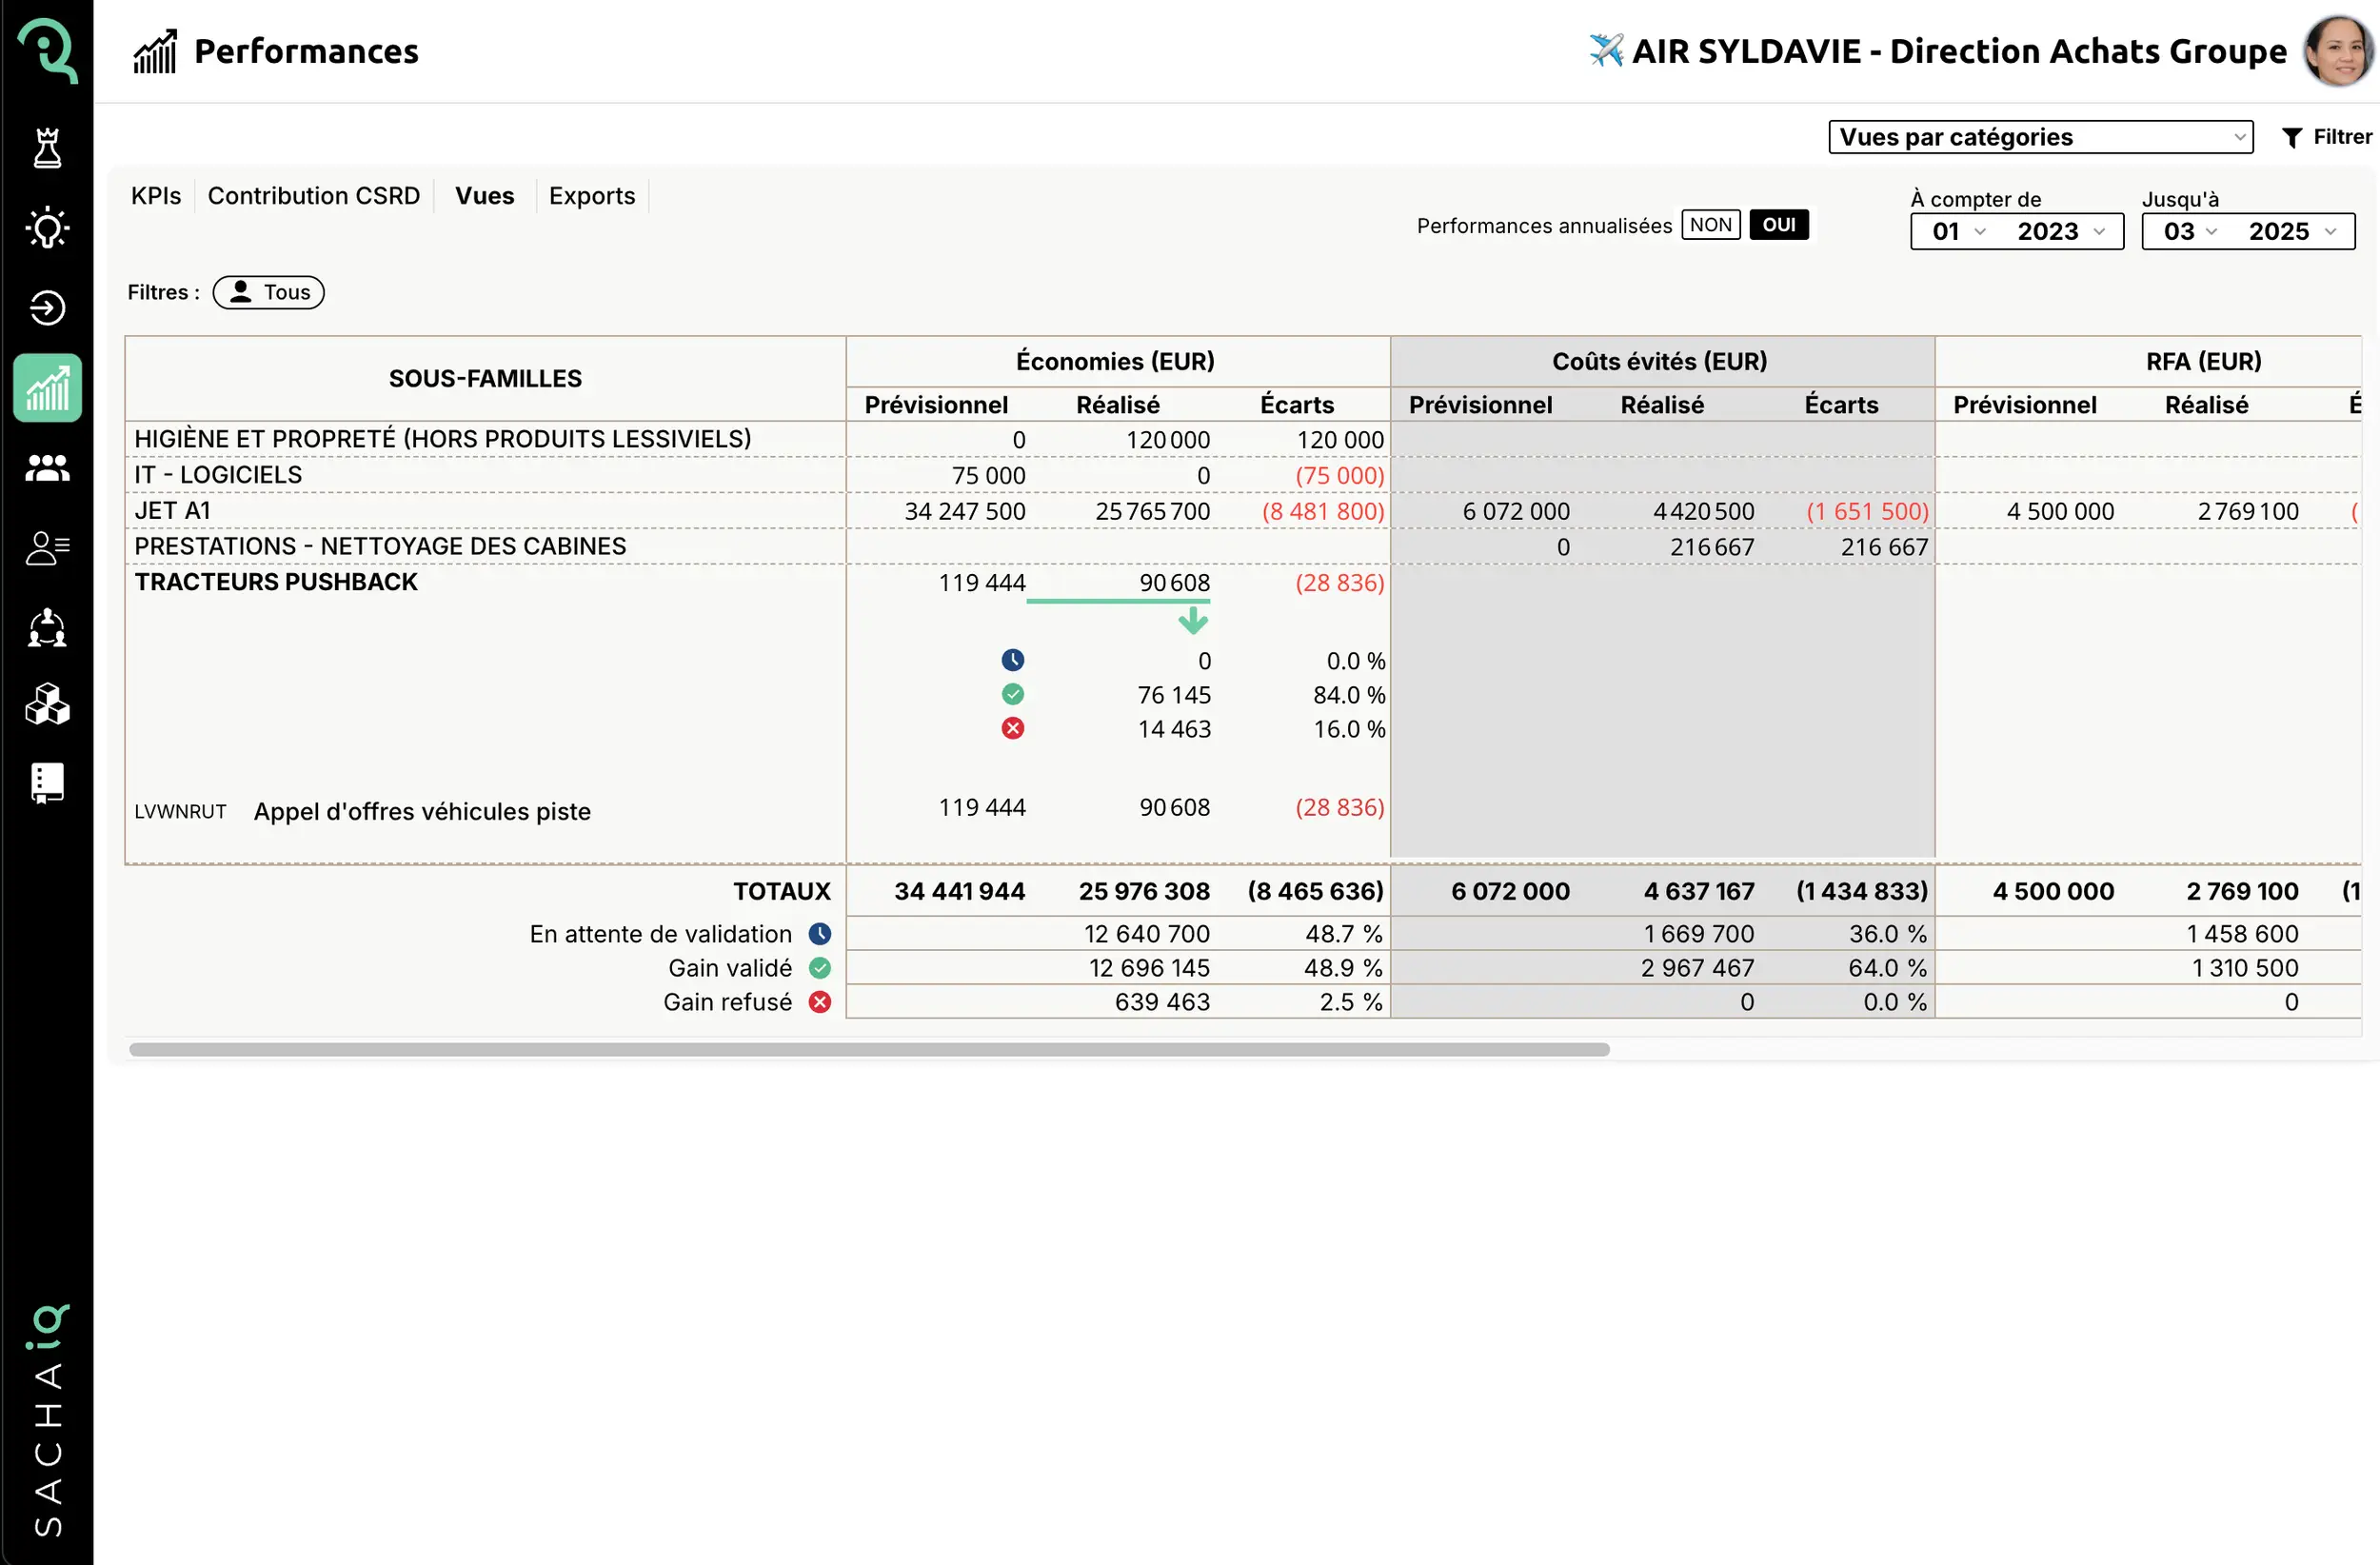The height and width of the screenshot is (1565, 2380).
Task: Toggle the Tous user filter chip
Action: [268, 292]
